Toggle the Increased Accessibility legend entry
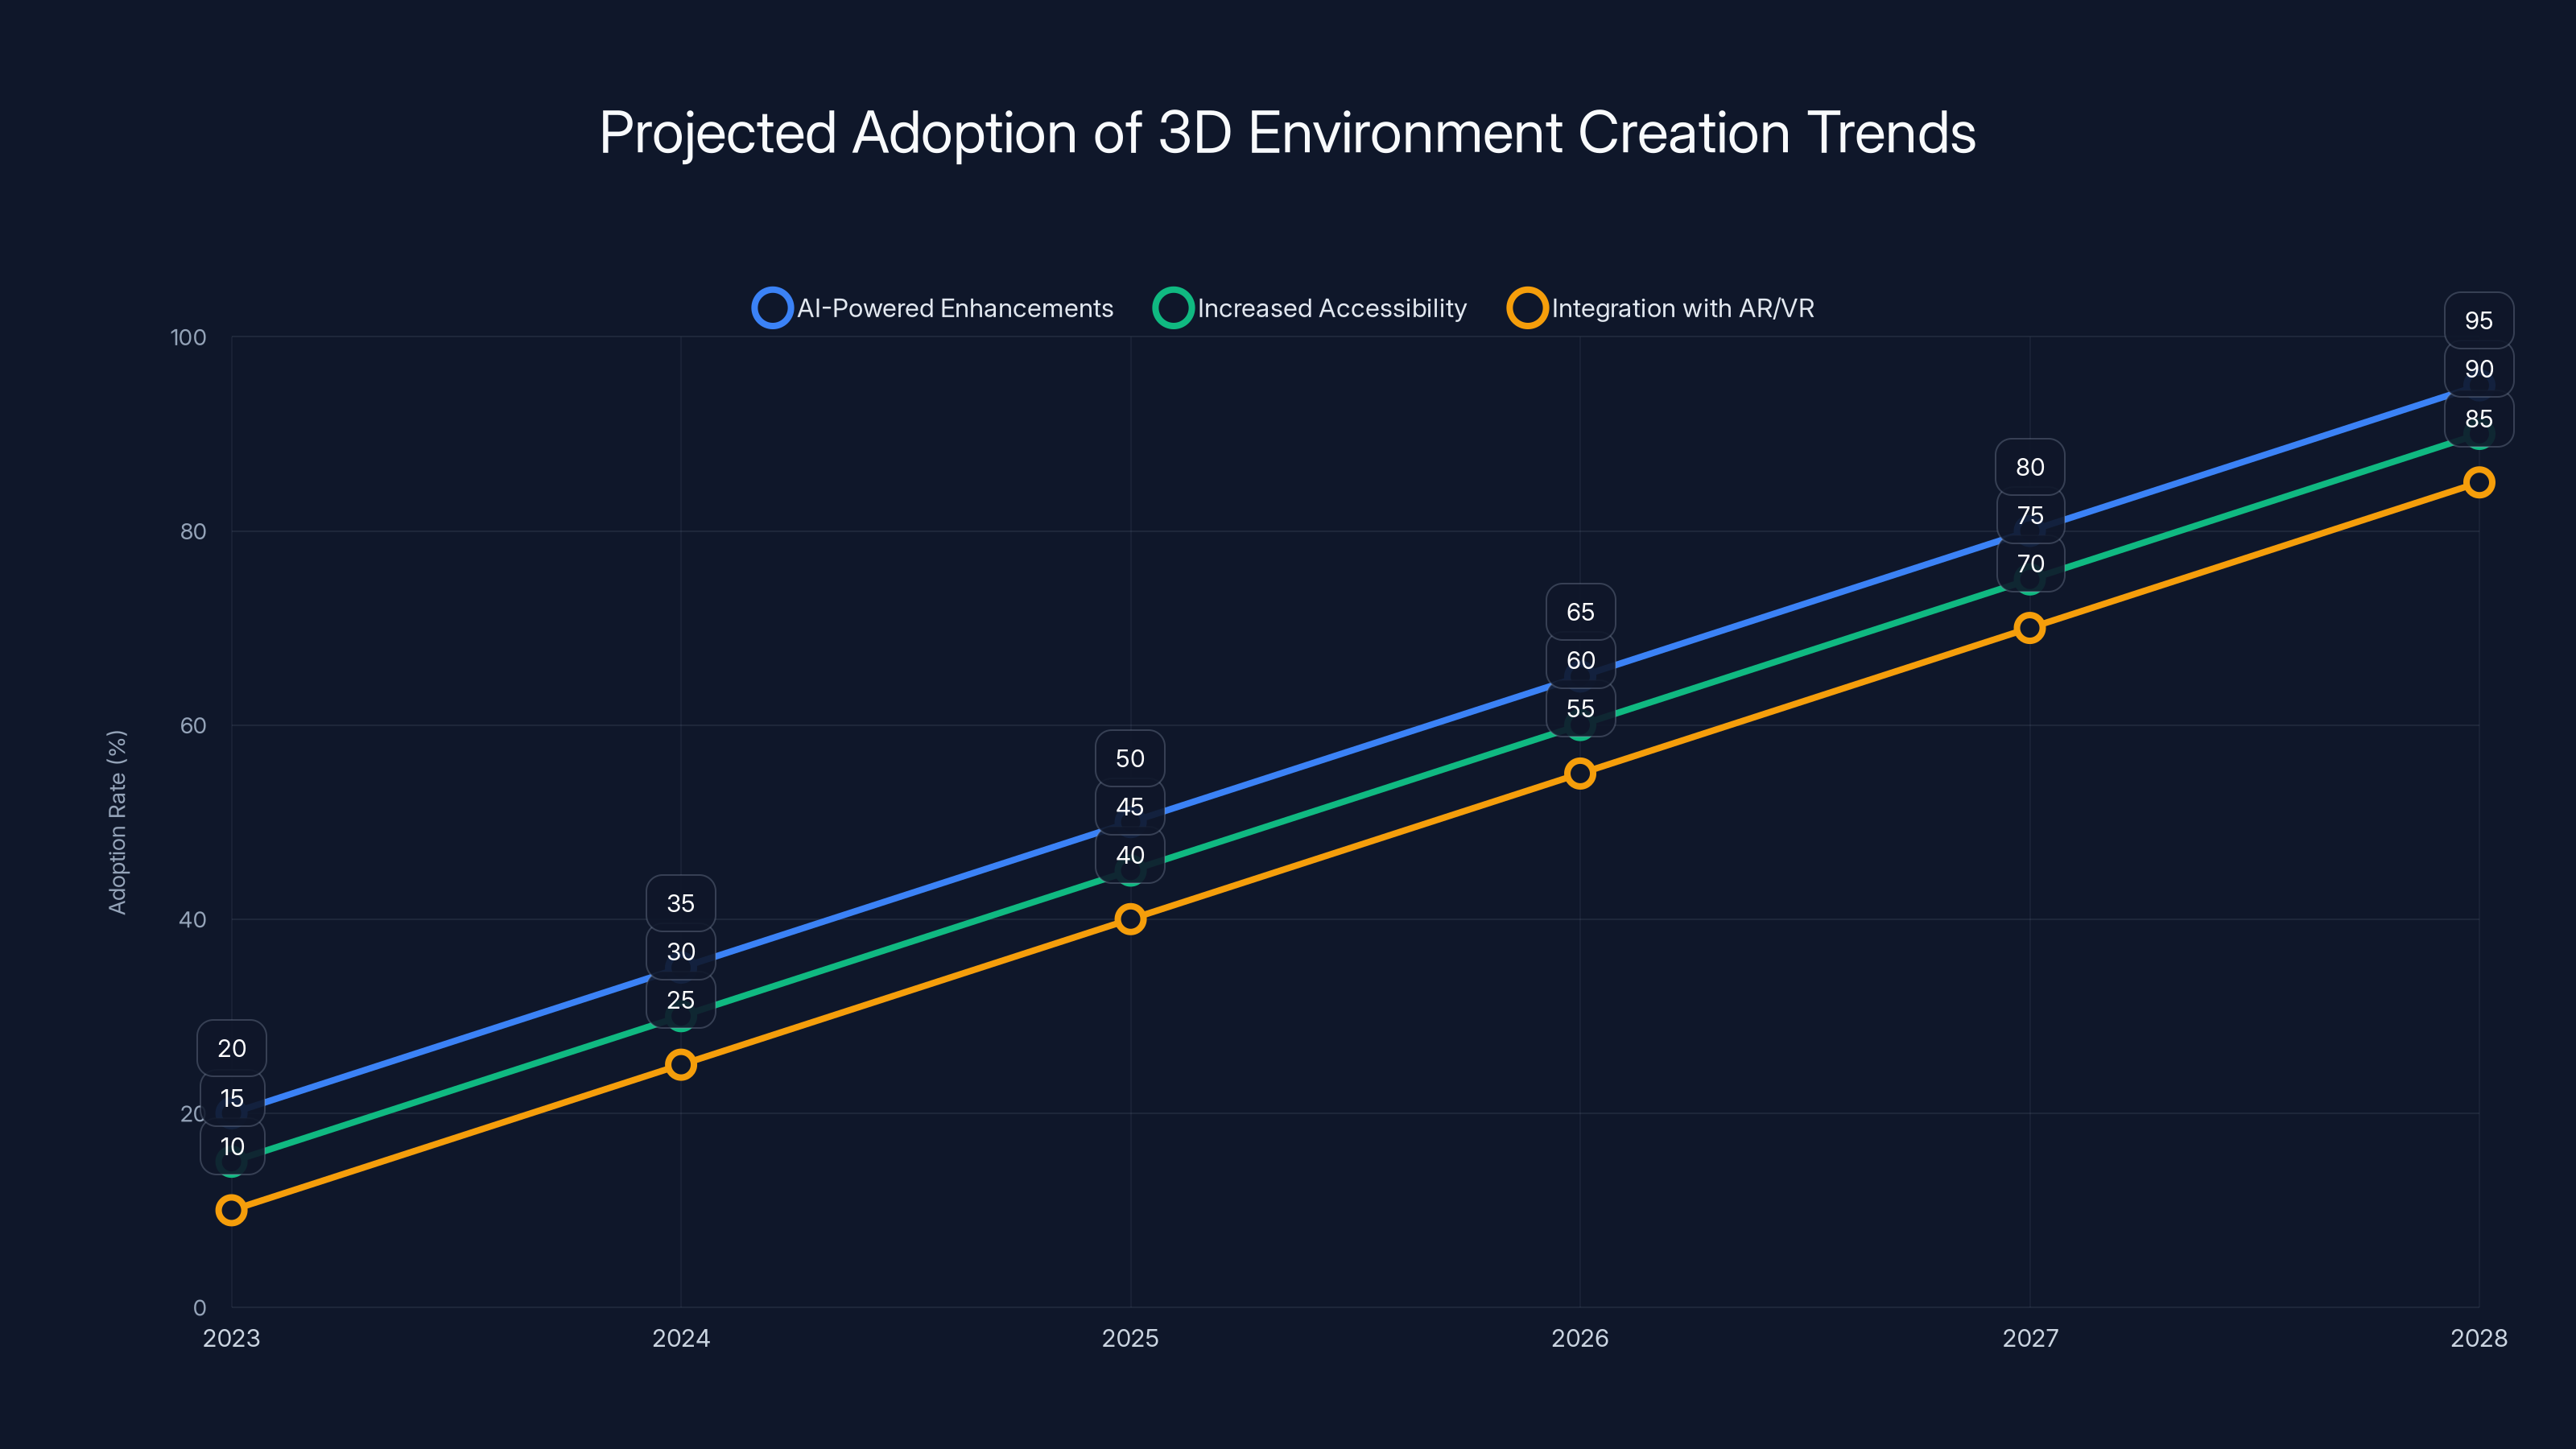Image resolution: width=2576 pixels, height=1449 pixels. pos(1310,308)
